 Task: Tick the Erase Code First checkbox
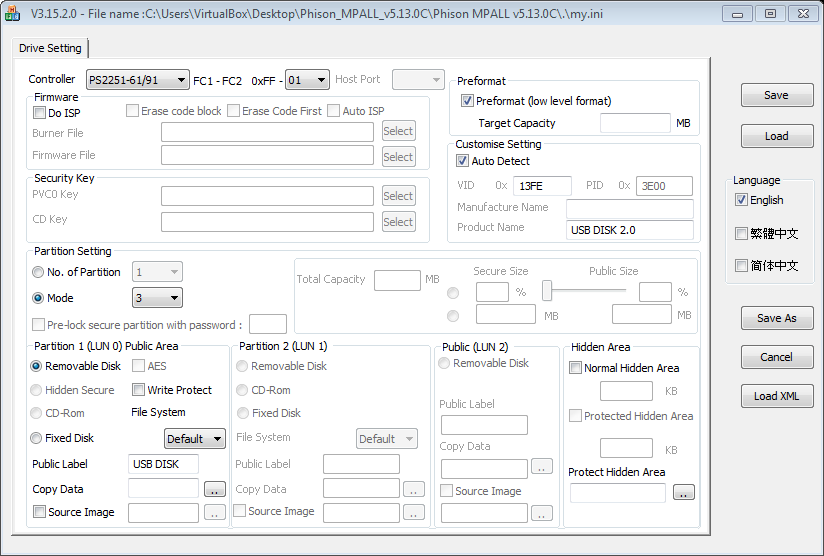click(x=233, y=110)
